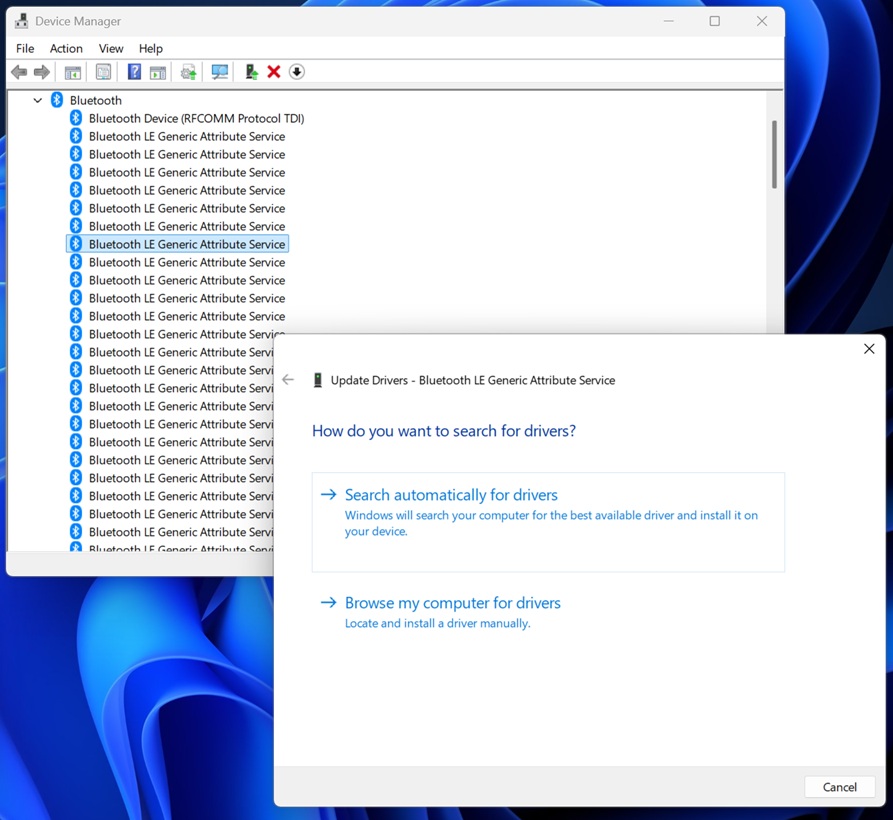
Task: Click the Bluetooth icon next to selected service
Action: coord(75,243)
